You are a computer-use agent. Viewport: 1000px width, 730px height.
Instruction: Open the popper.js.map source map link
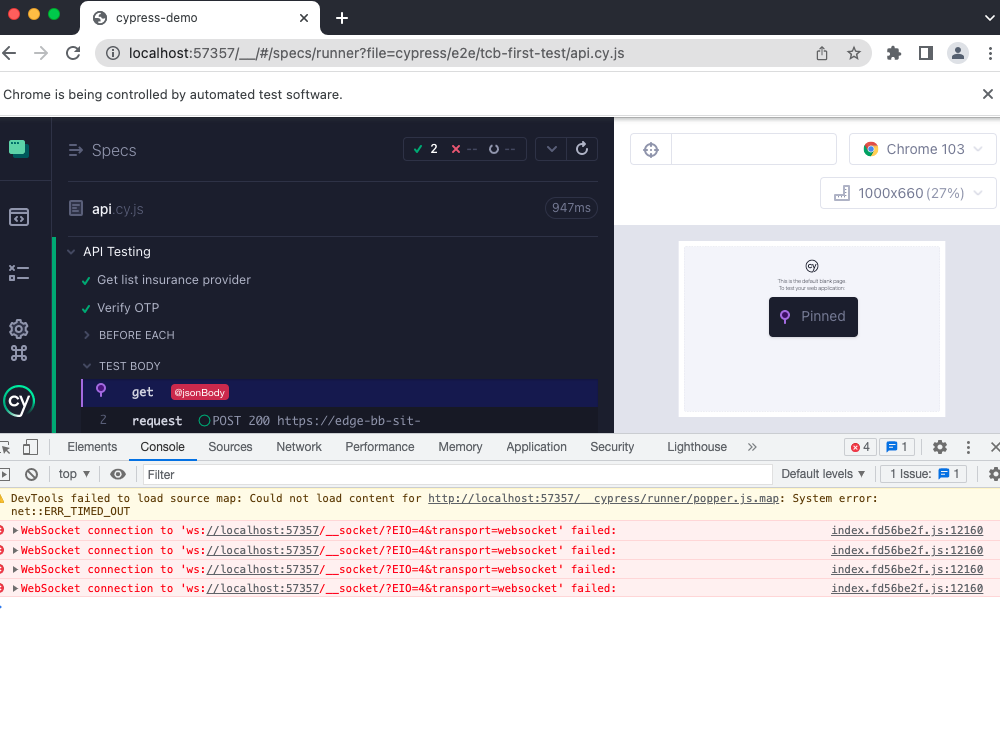coord(603,498)
